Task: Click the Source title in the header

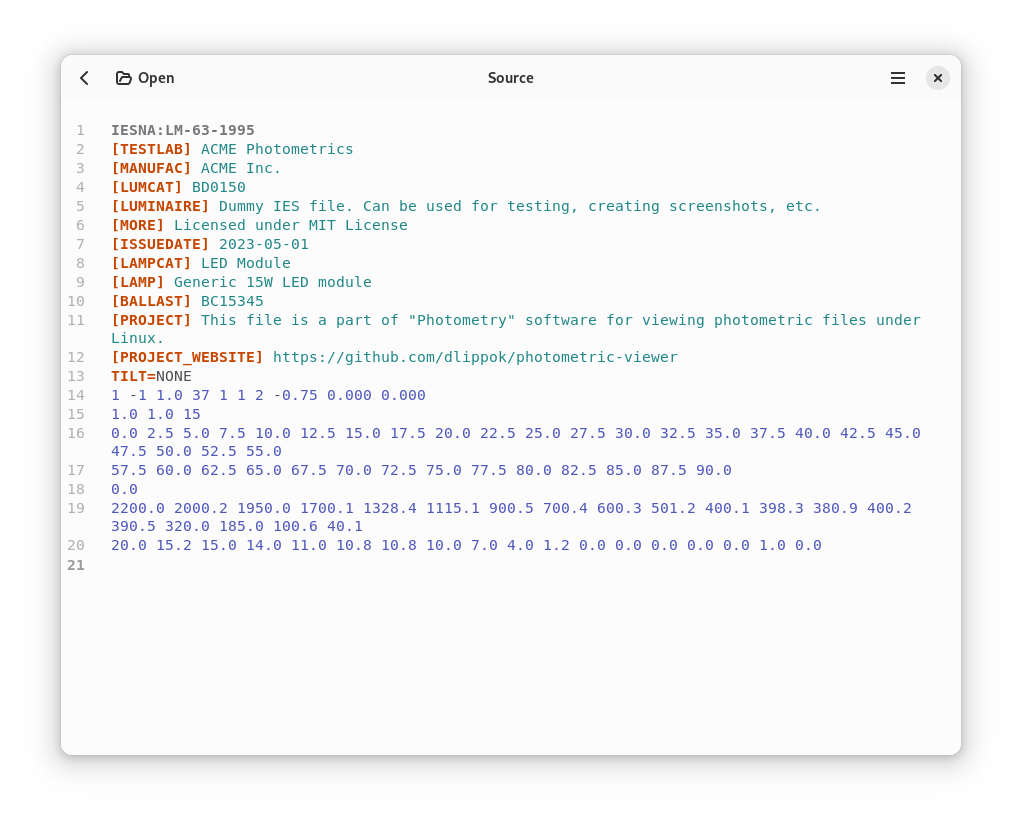Action: click(510, 78)
